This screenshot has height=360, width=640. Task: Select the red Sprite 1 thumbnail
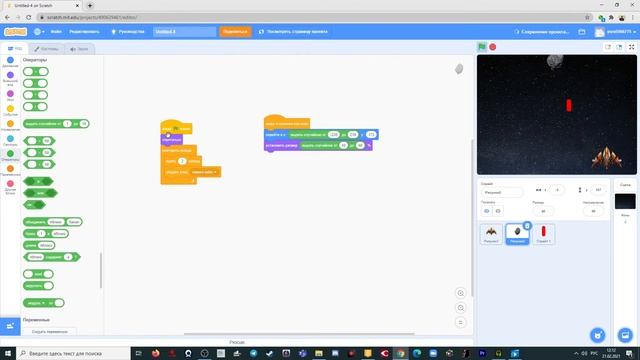point(543,234)
